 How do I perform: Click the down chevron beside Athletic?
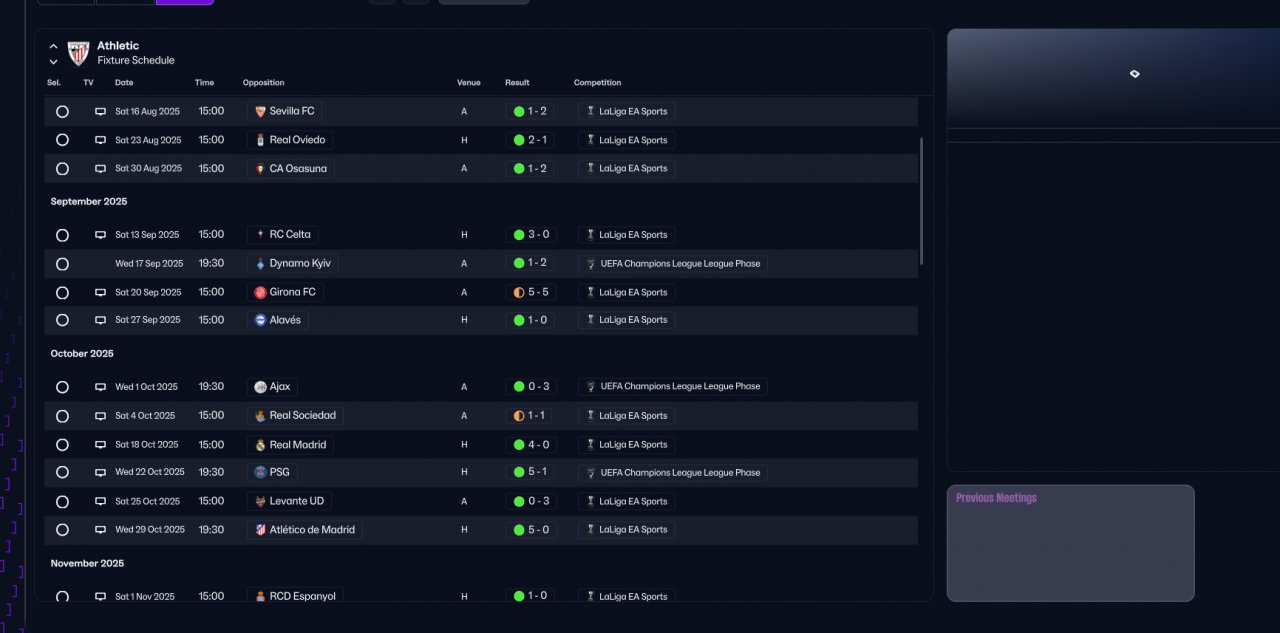(x=54, y=61)
